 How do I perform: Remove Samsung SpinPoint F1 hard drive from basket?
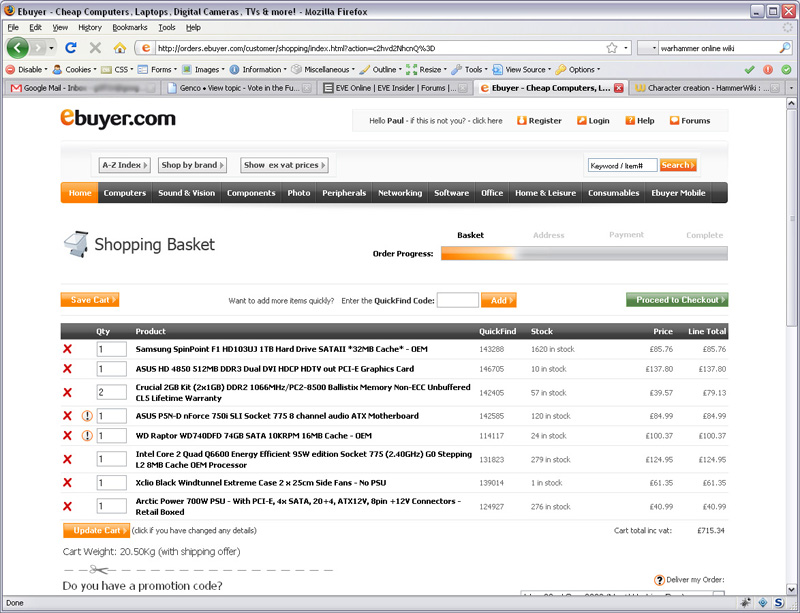[x=67, y=349]
